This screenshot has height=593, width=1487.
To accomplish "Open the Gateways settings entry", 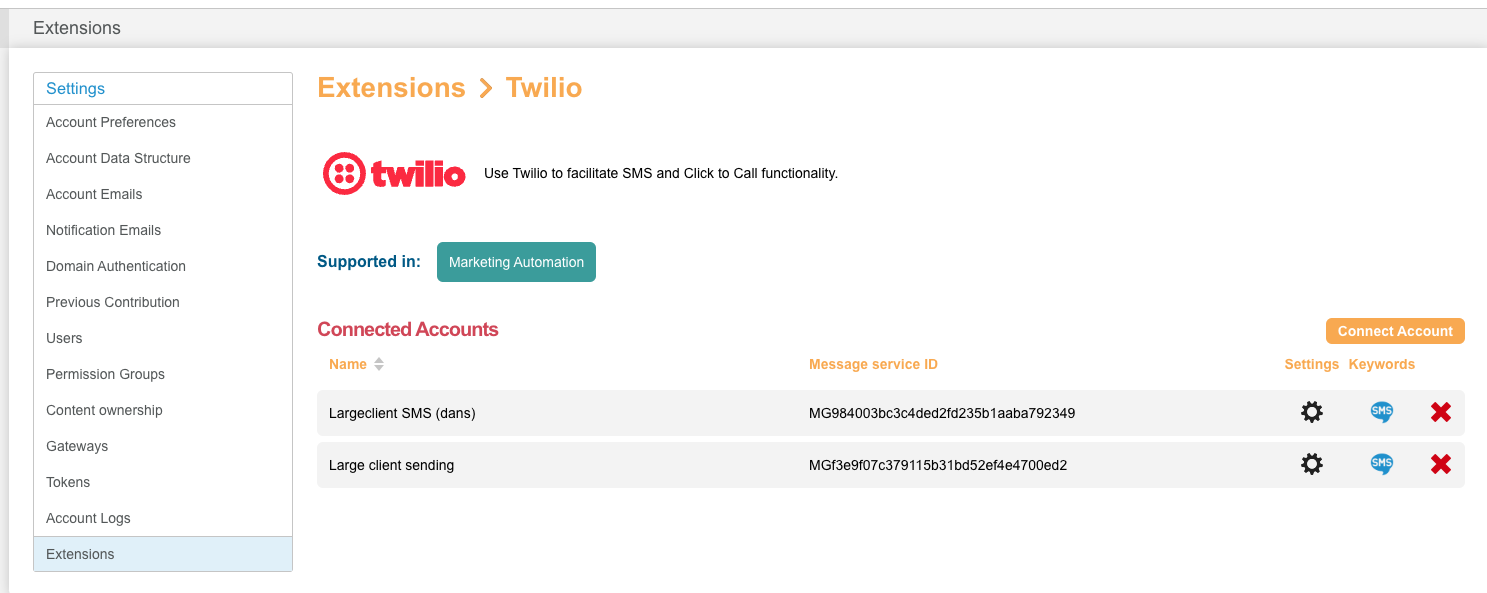I will click(x=77, y=446).
